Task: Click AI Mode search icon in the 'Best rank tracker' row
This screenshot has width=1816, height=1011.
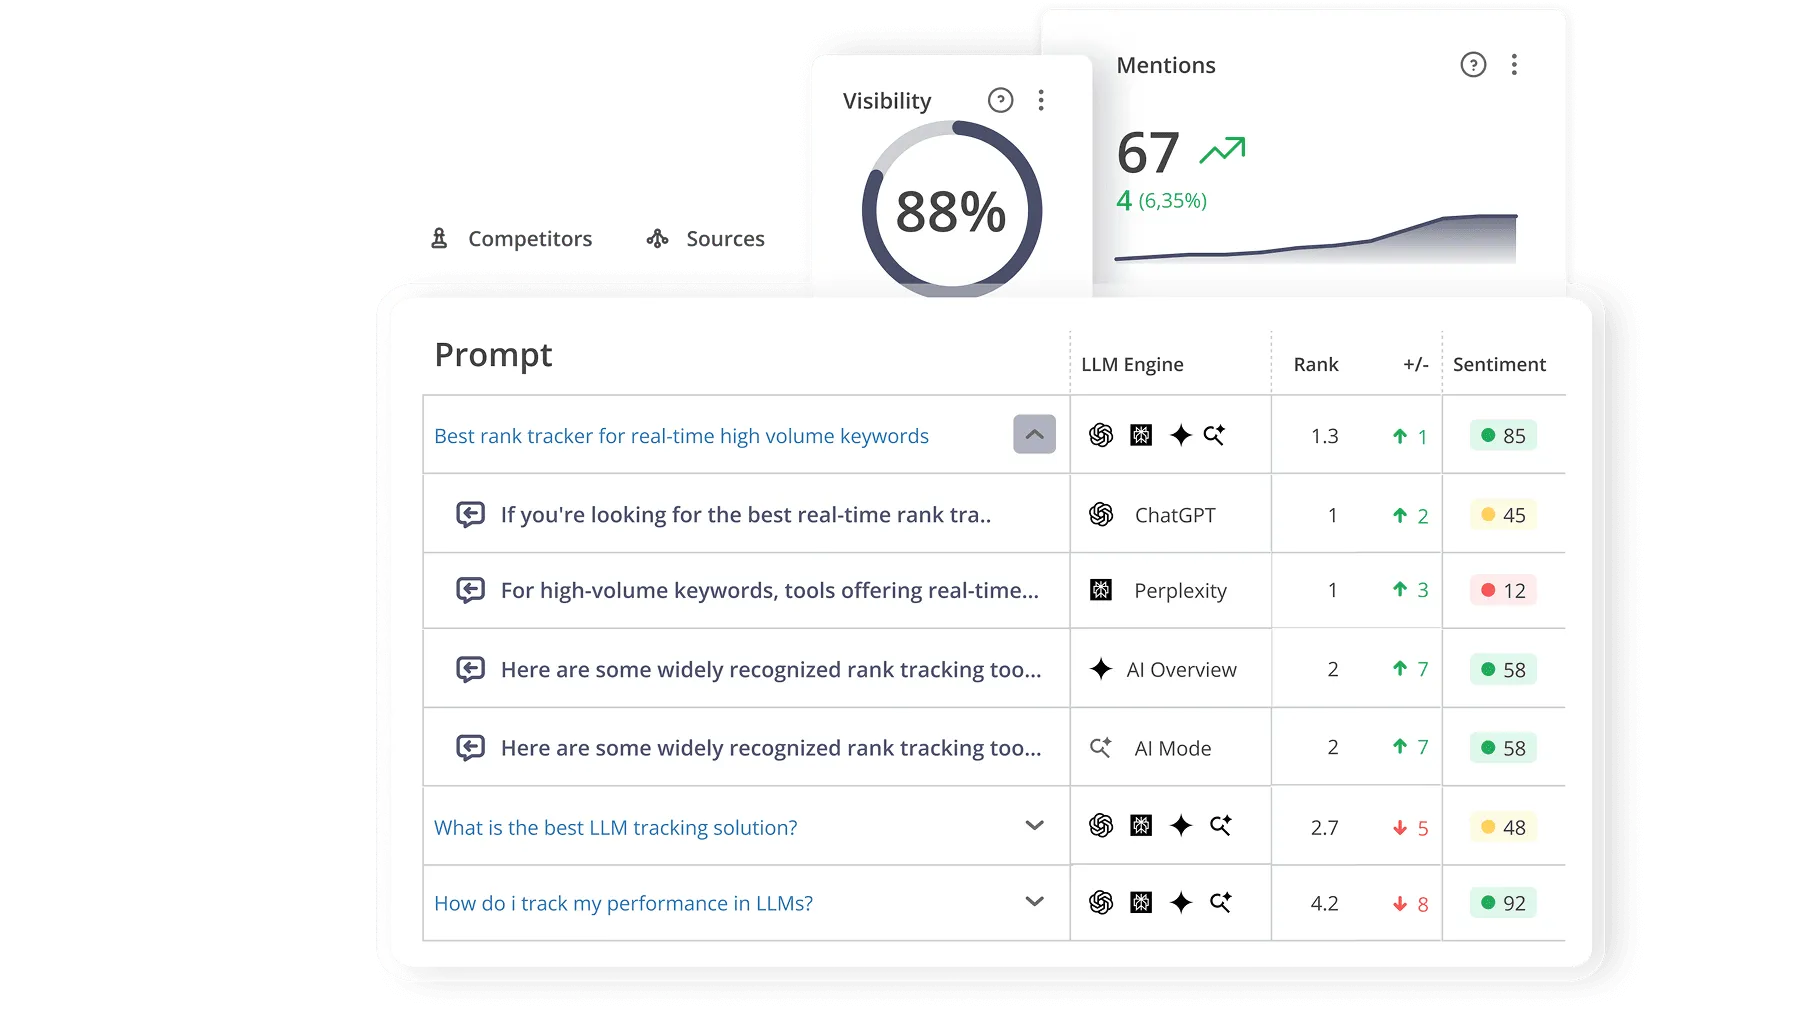Action: pyautogui.click(x=1215, y=435)
